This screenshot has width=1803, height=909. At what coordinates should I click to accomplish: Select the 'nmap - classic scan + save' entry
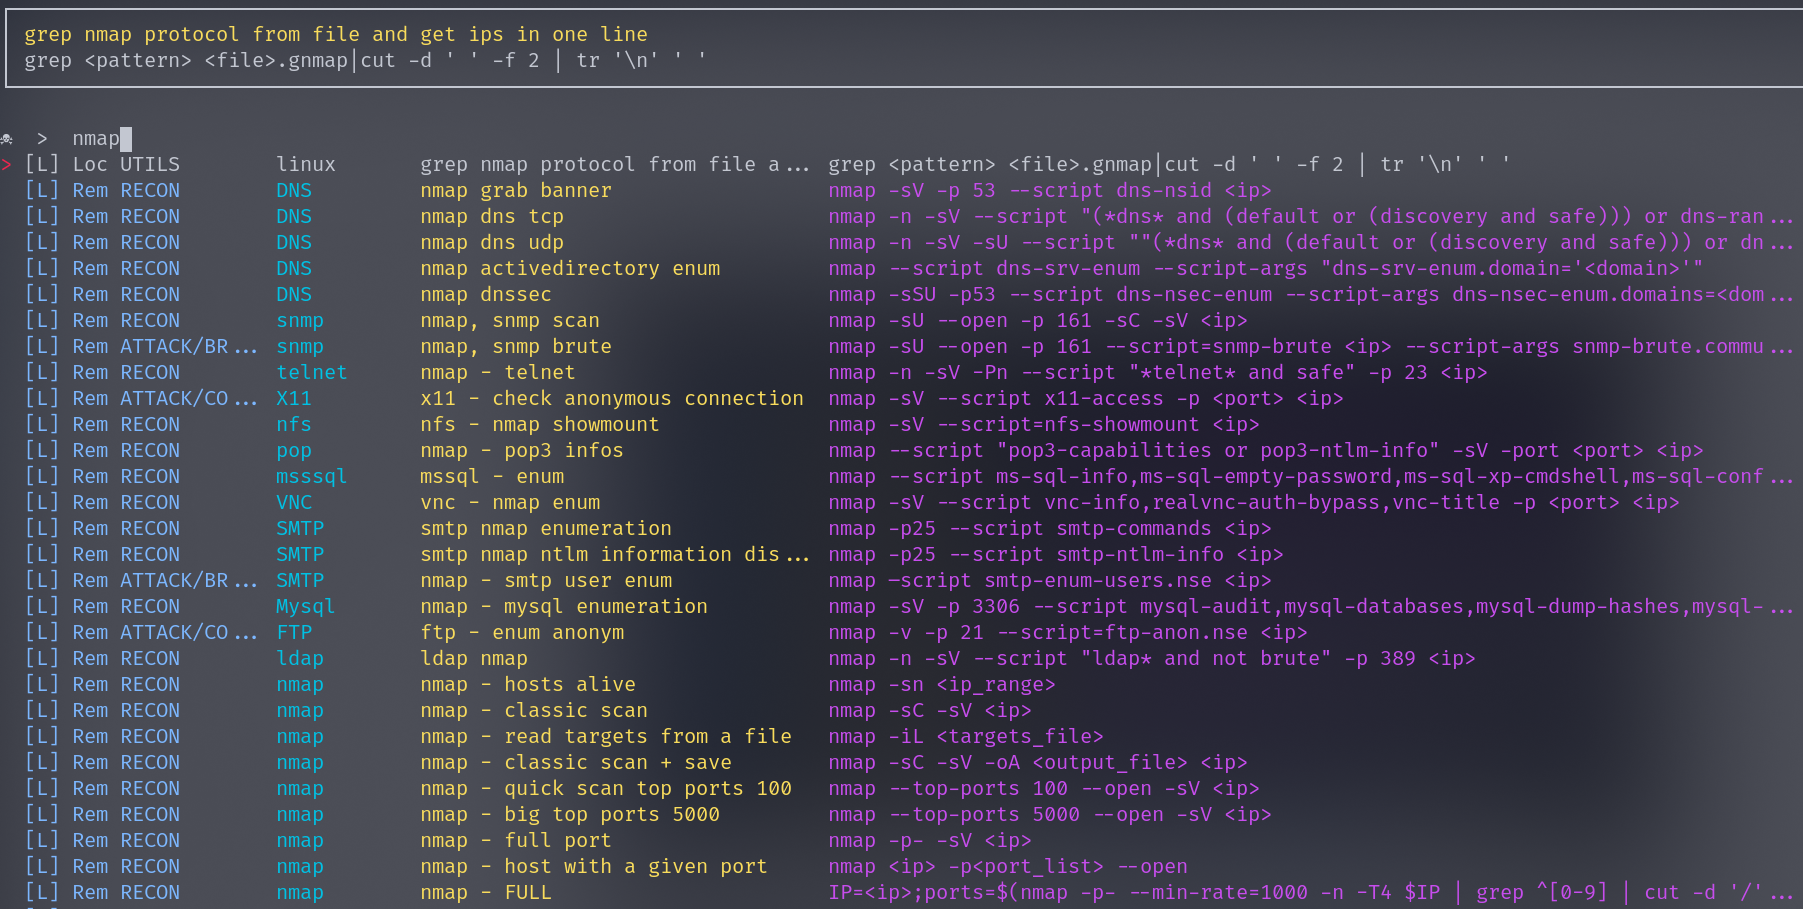(x=576, y=762)
